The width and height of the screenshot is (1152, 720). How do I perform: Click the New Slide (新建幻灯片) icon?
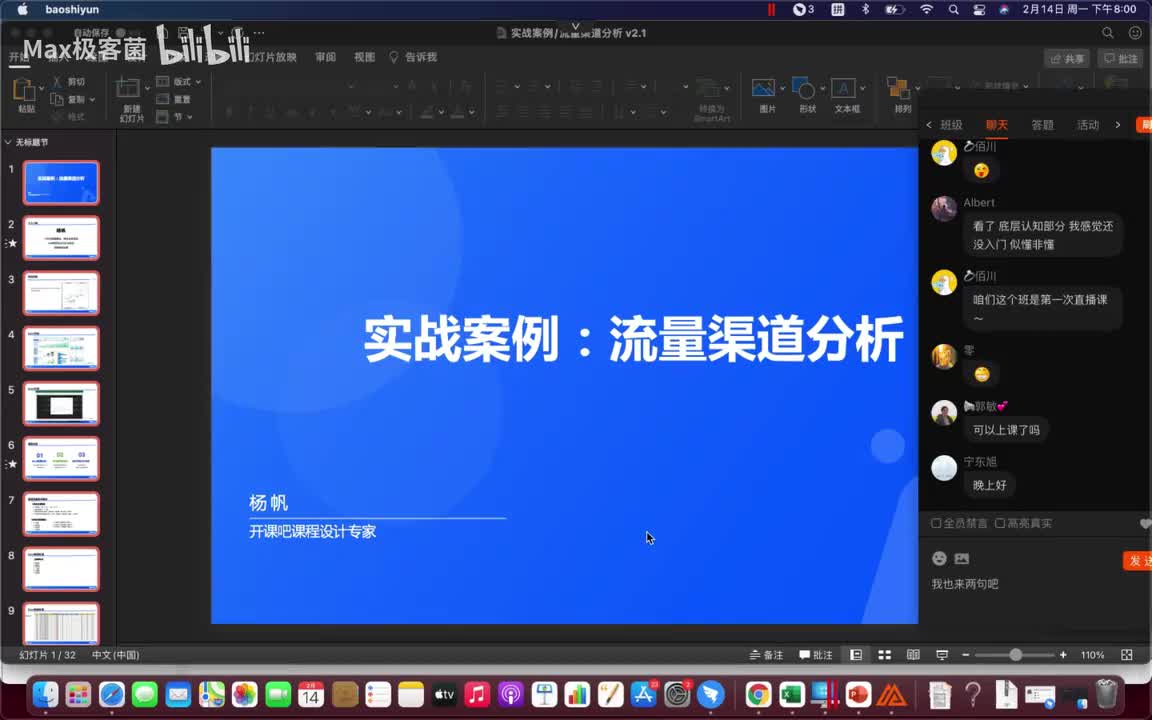(x=128, y=88)
